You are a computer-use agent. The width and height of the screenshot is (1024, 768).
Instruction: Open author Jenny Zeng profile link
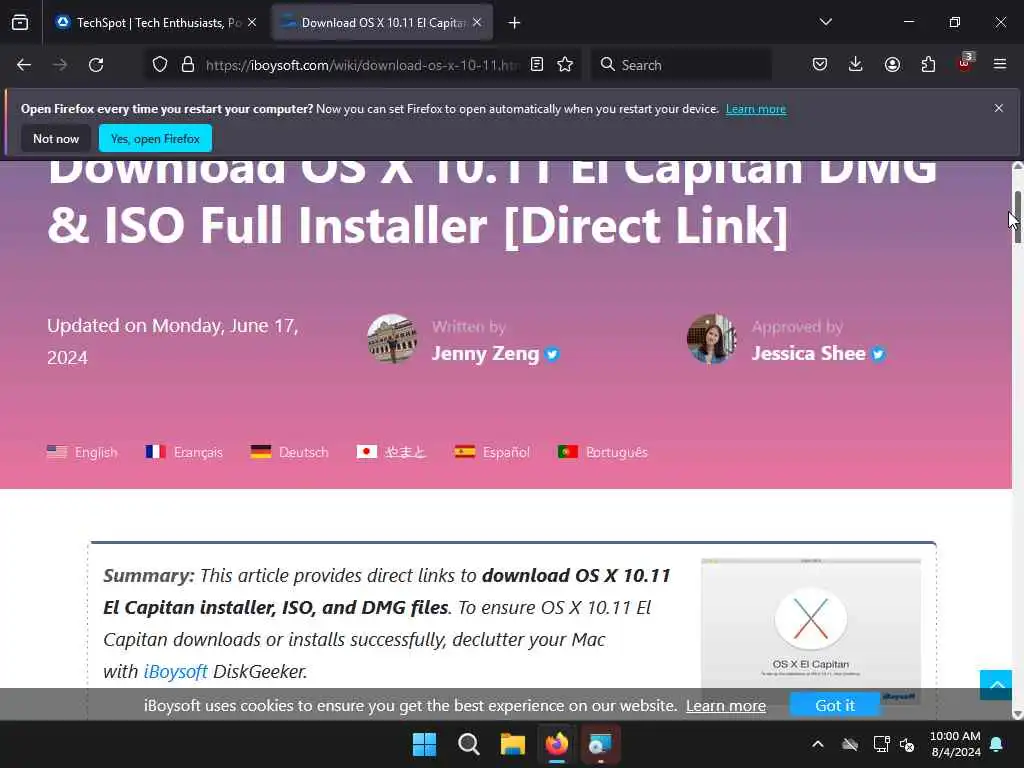pos(485,353)
